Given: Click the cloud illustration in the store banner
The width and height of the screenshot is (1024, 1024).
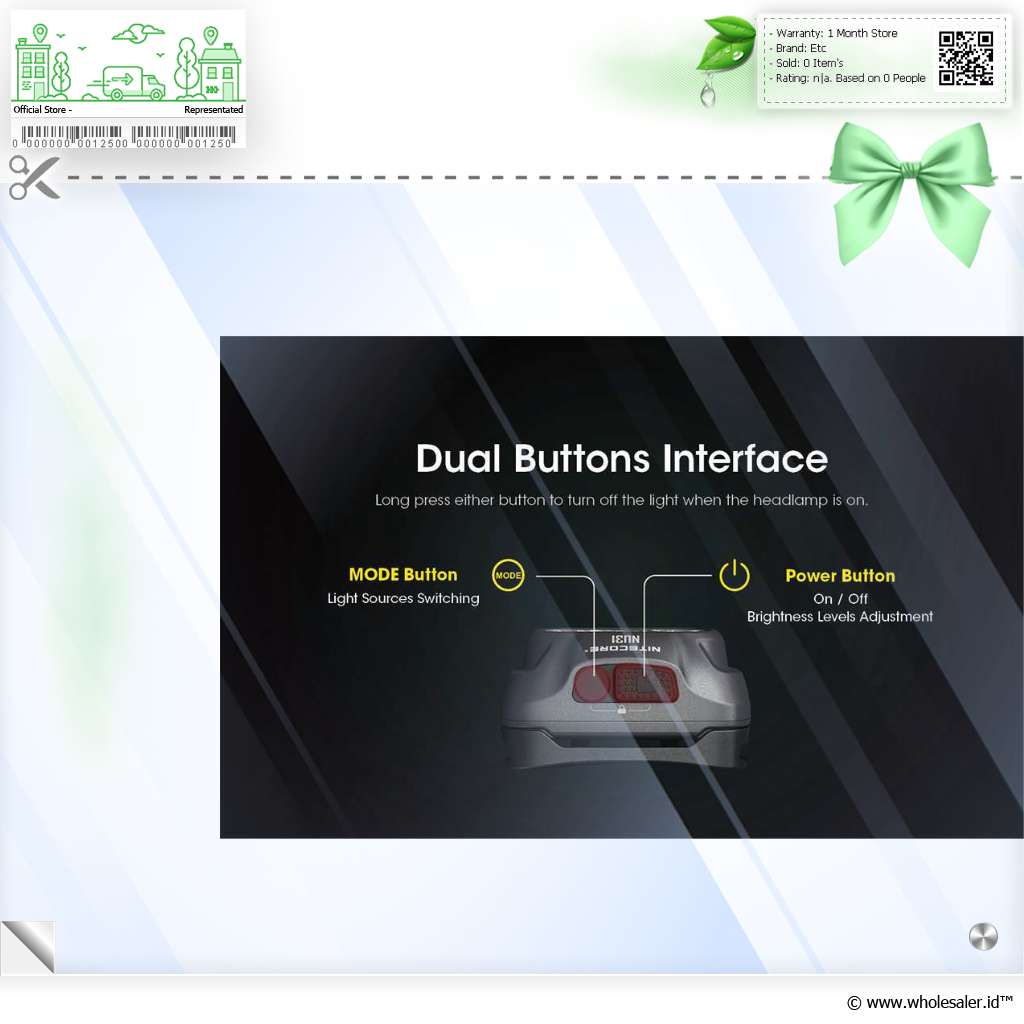Looking at the screenshot, I should [138, 33].
